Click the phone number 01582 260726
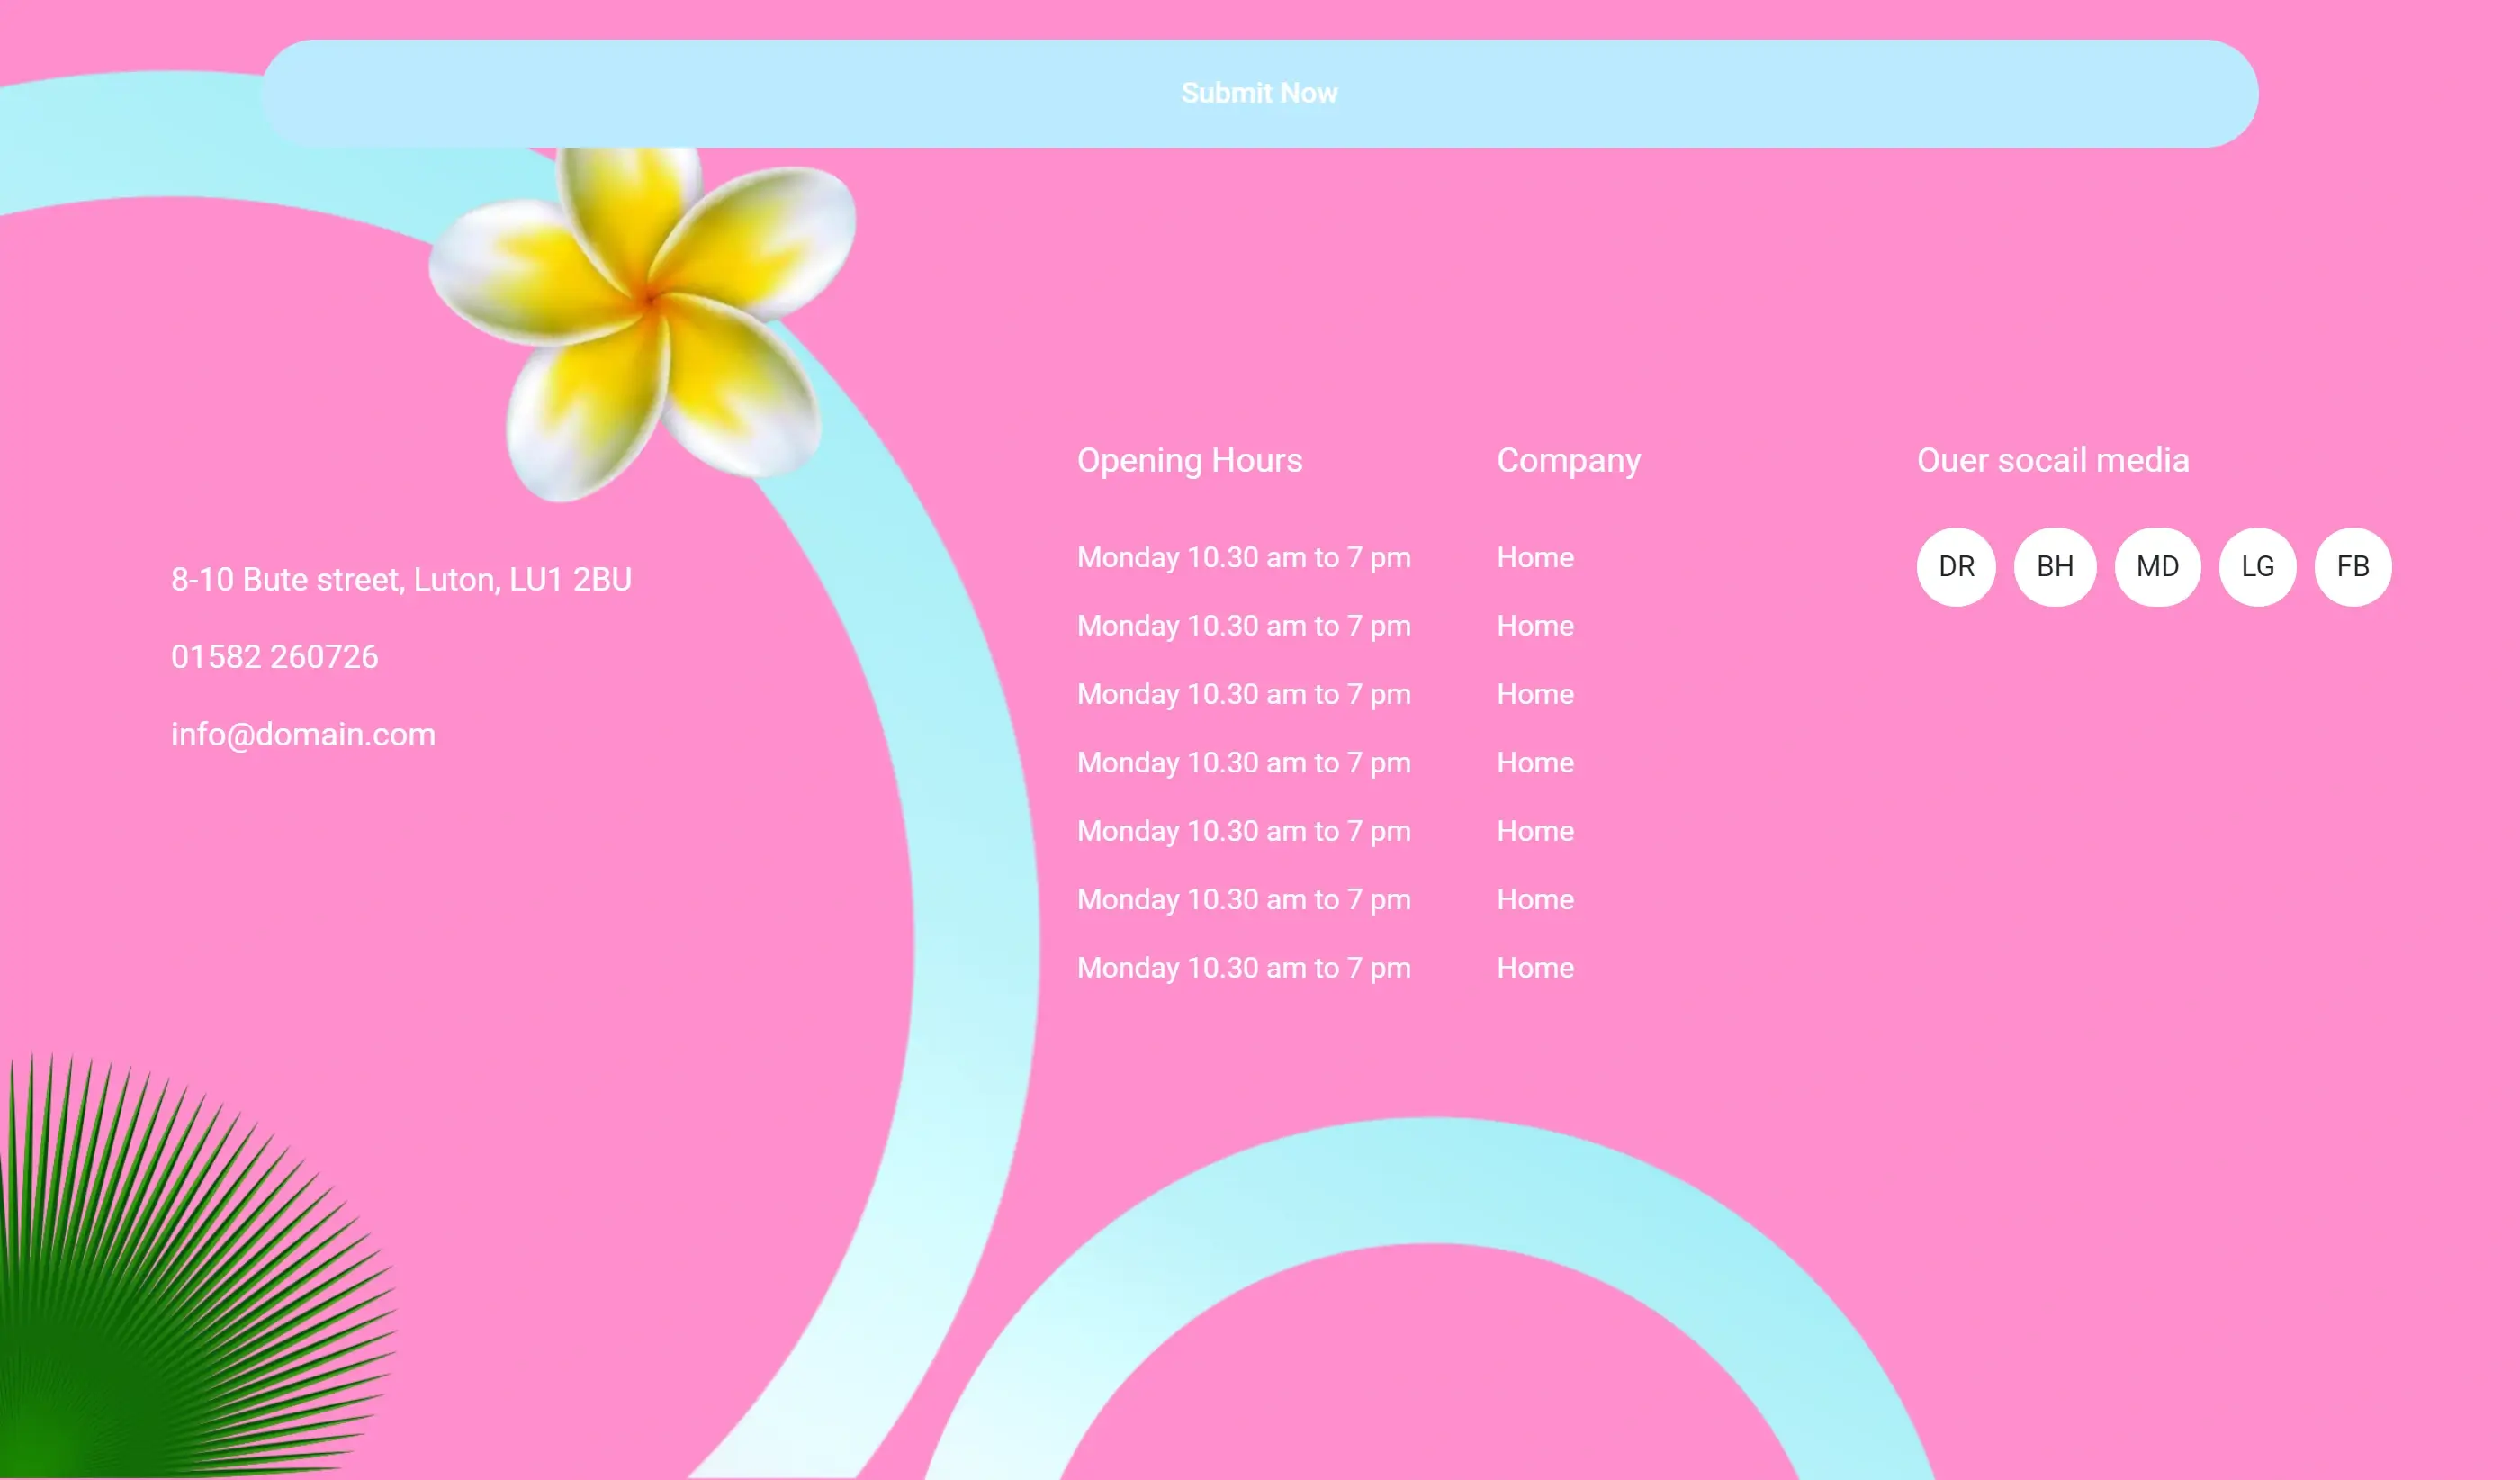The image size is (2520, 1480). [275, 656]
